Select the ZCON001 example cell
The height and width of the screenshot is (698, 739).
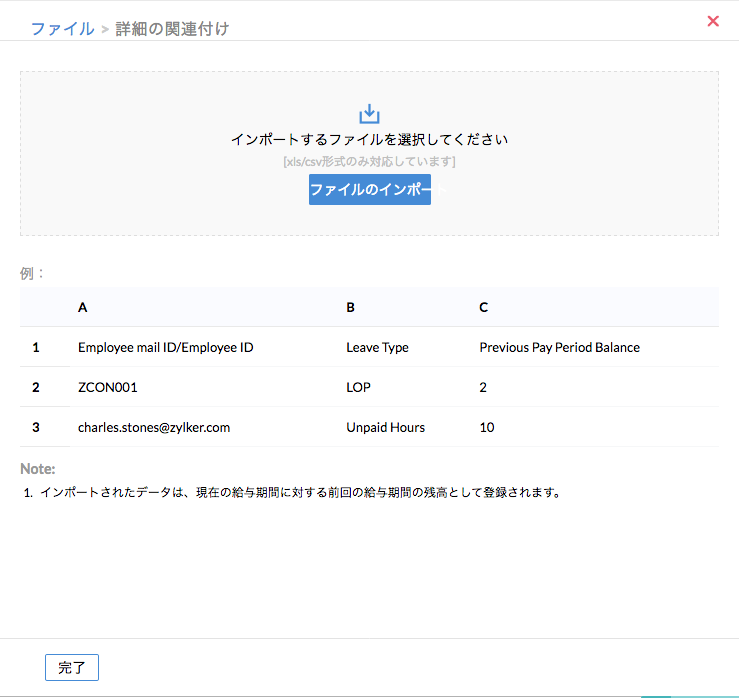107,387
